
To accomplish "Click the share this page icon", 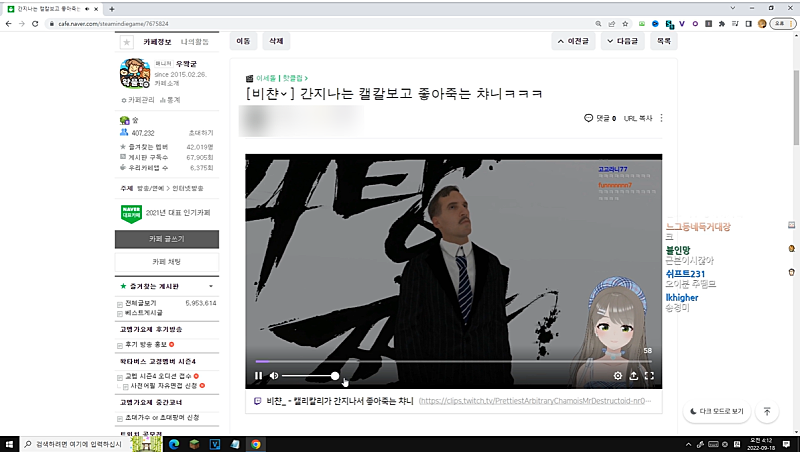I will tap(611, 23).
